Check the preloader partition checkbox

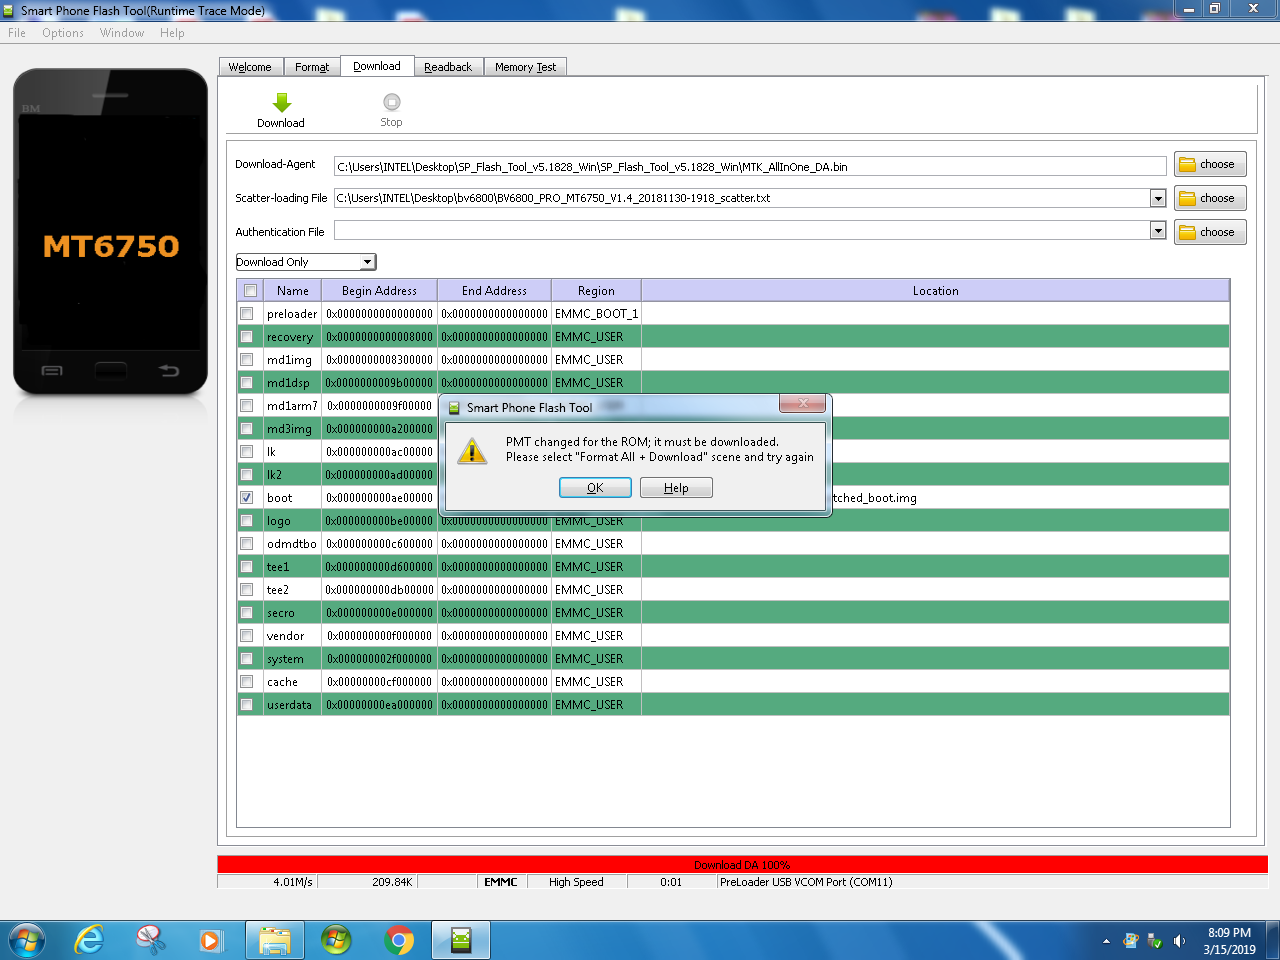[x=246, y=314]
